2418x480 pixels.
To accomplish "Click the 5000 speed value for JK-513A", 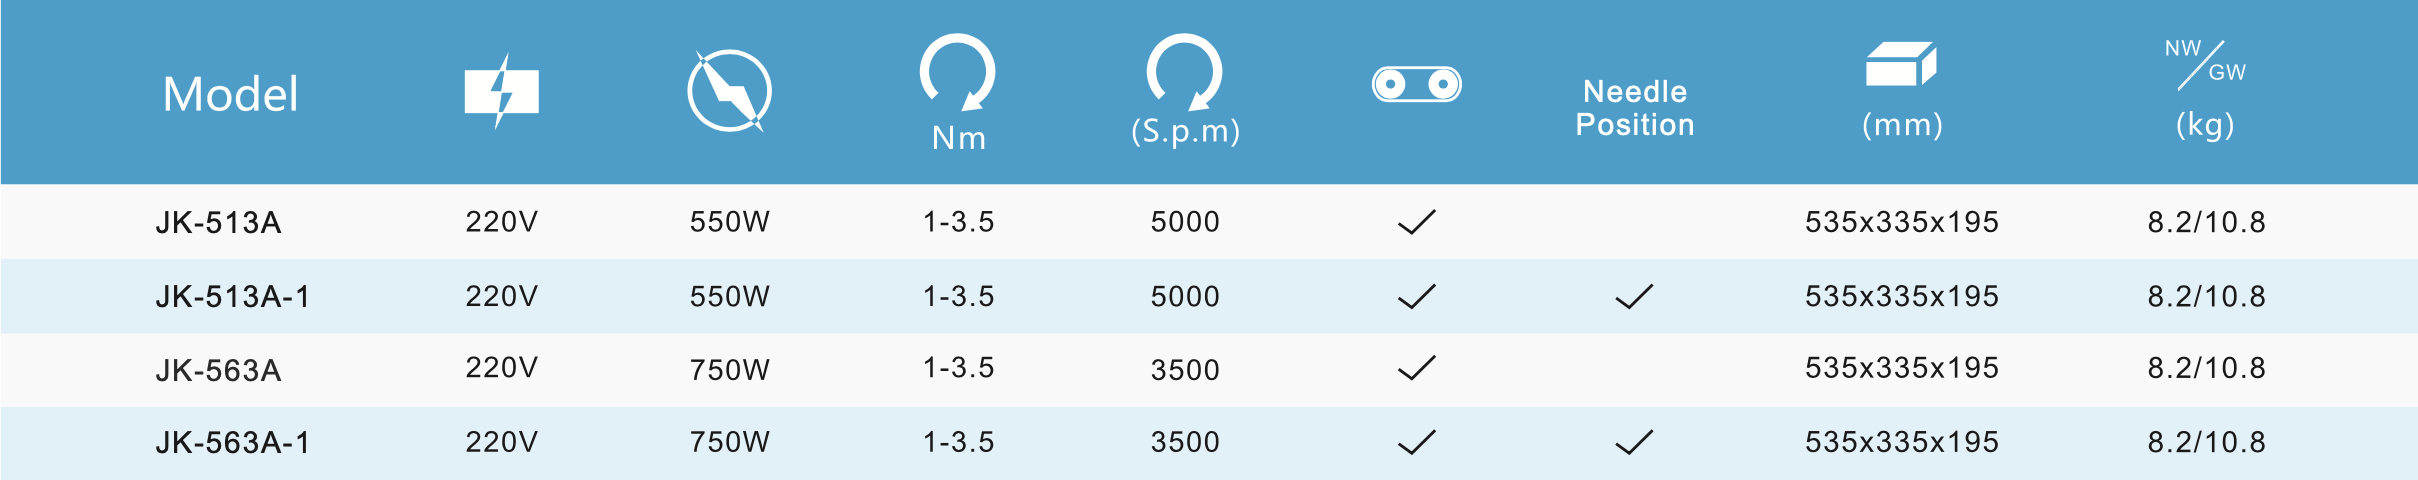I will (1185, 222).
